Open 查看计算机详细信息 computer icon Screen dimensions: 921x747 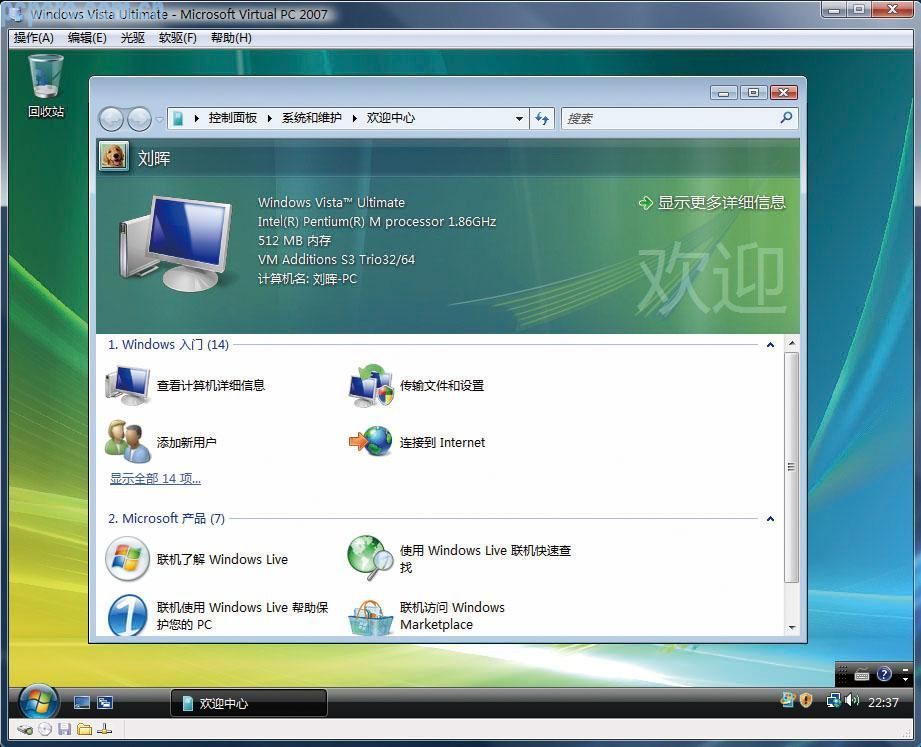127,385
